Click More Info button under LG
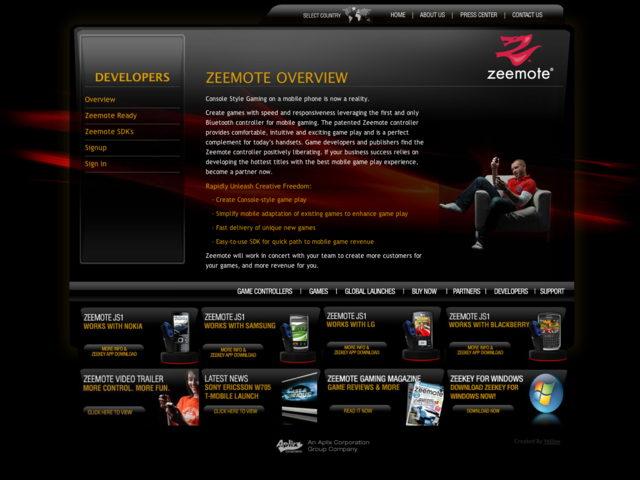The height and width of the screenshot is (480, 640). click(x=357, y=350)
